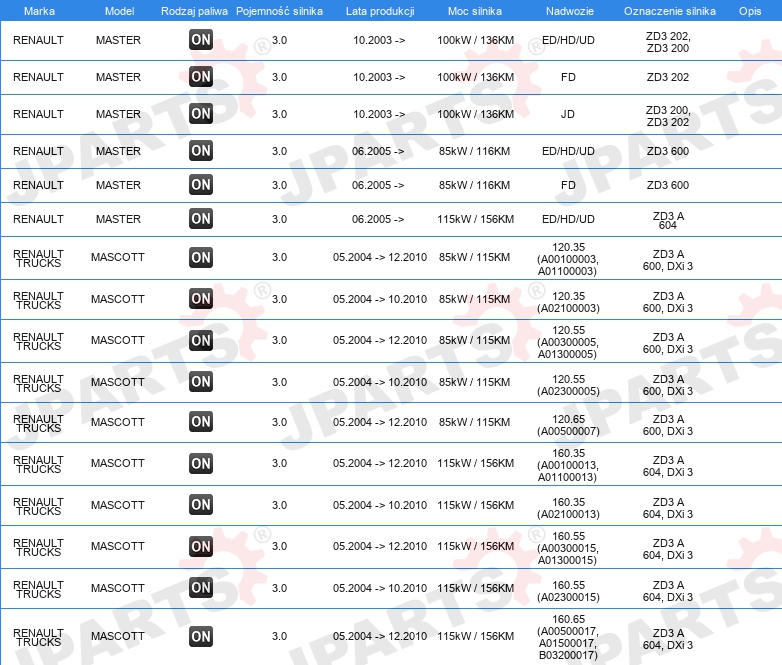This screenshot has height=665, width=782.
Task: Click the Opis column header
Action: pyautogui.click(x=750, y=11)
